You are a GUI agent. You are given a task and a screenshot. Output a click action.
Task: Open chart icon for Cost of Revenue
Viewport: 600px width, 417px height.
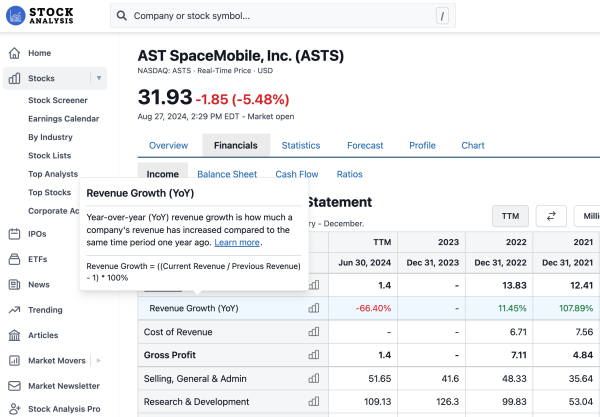click(314, 332)
